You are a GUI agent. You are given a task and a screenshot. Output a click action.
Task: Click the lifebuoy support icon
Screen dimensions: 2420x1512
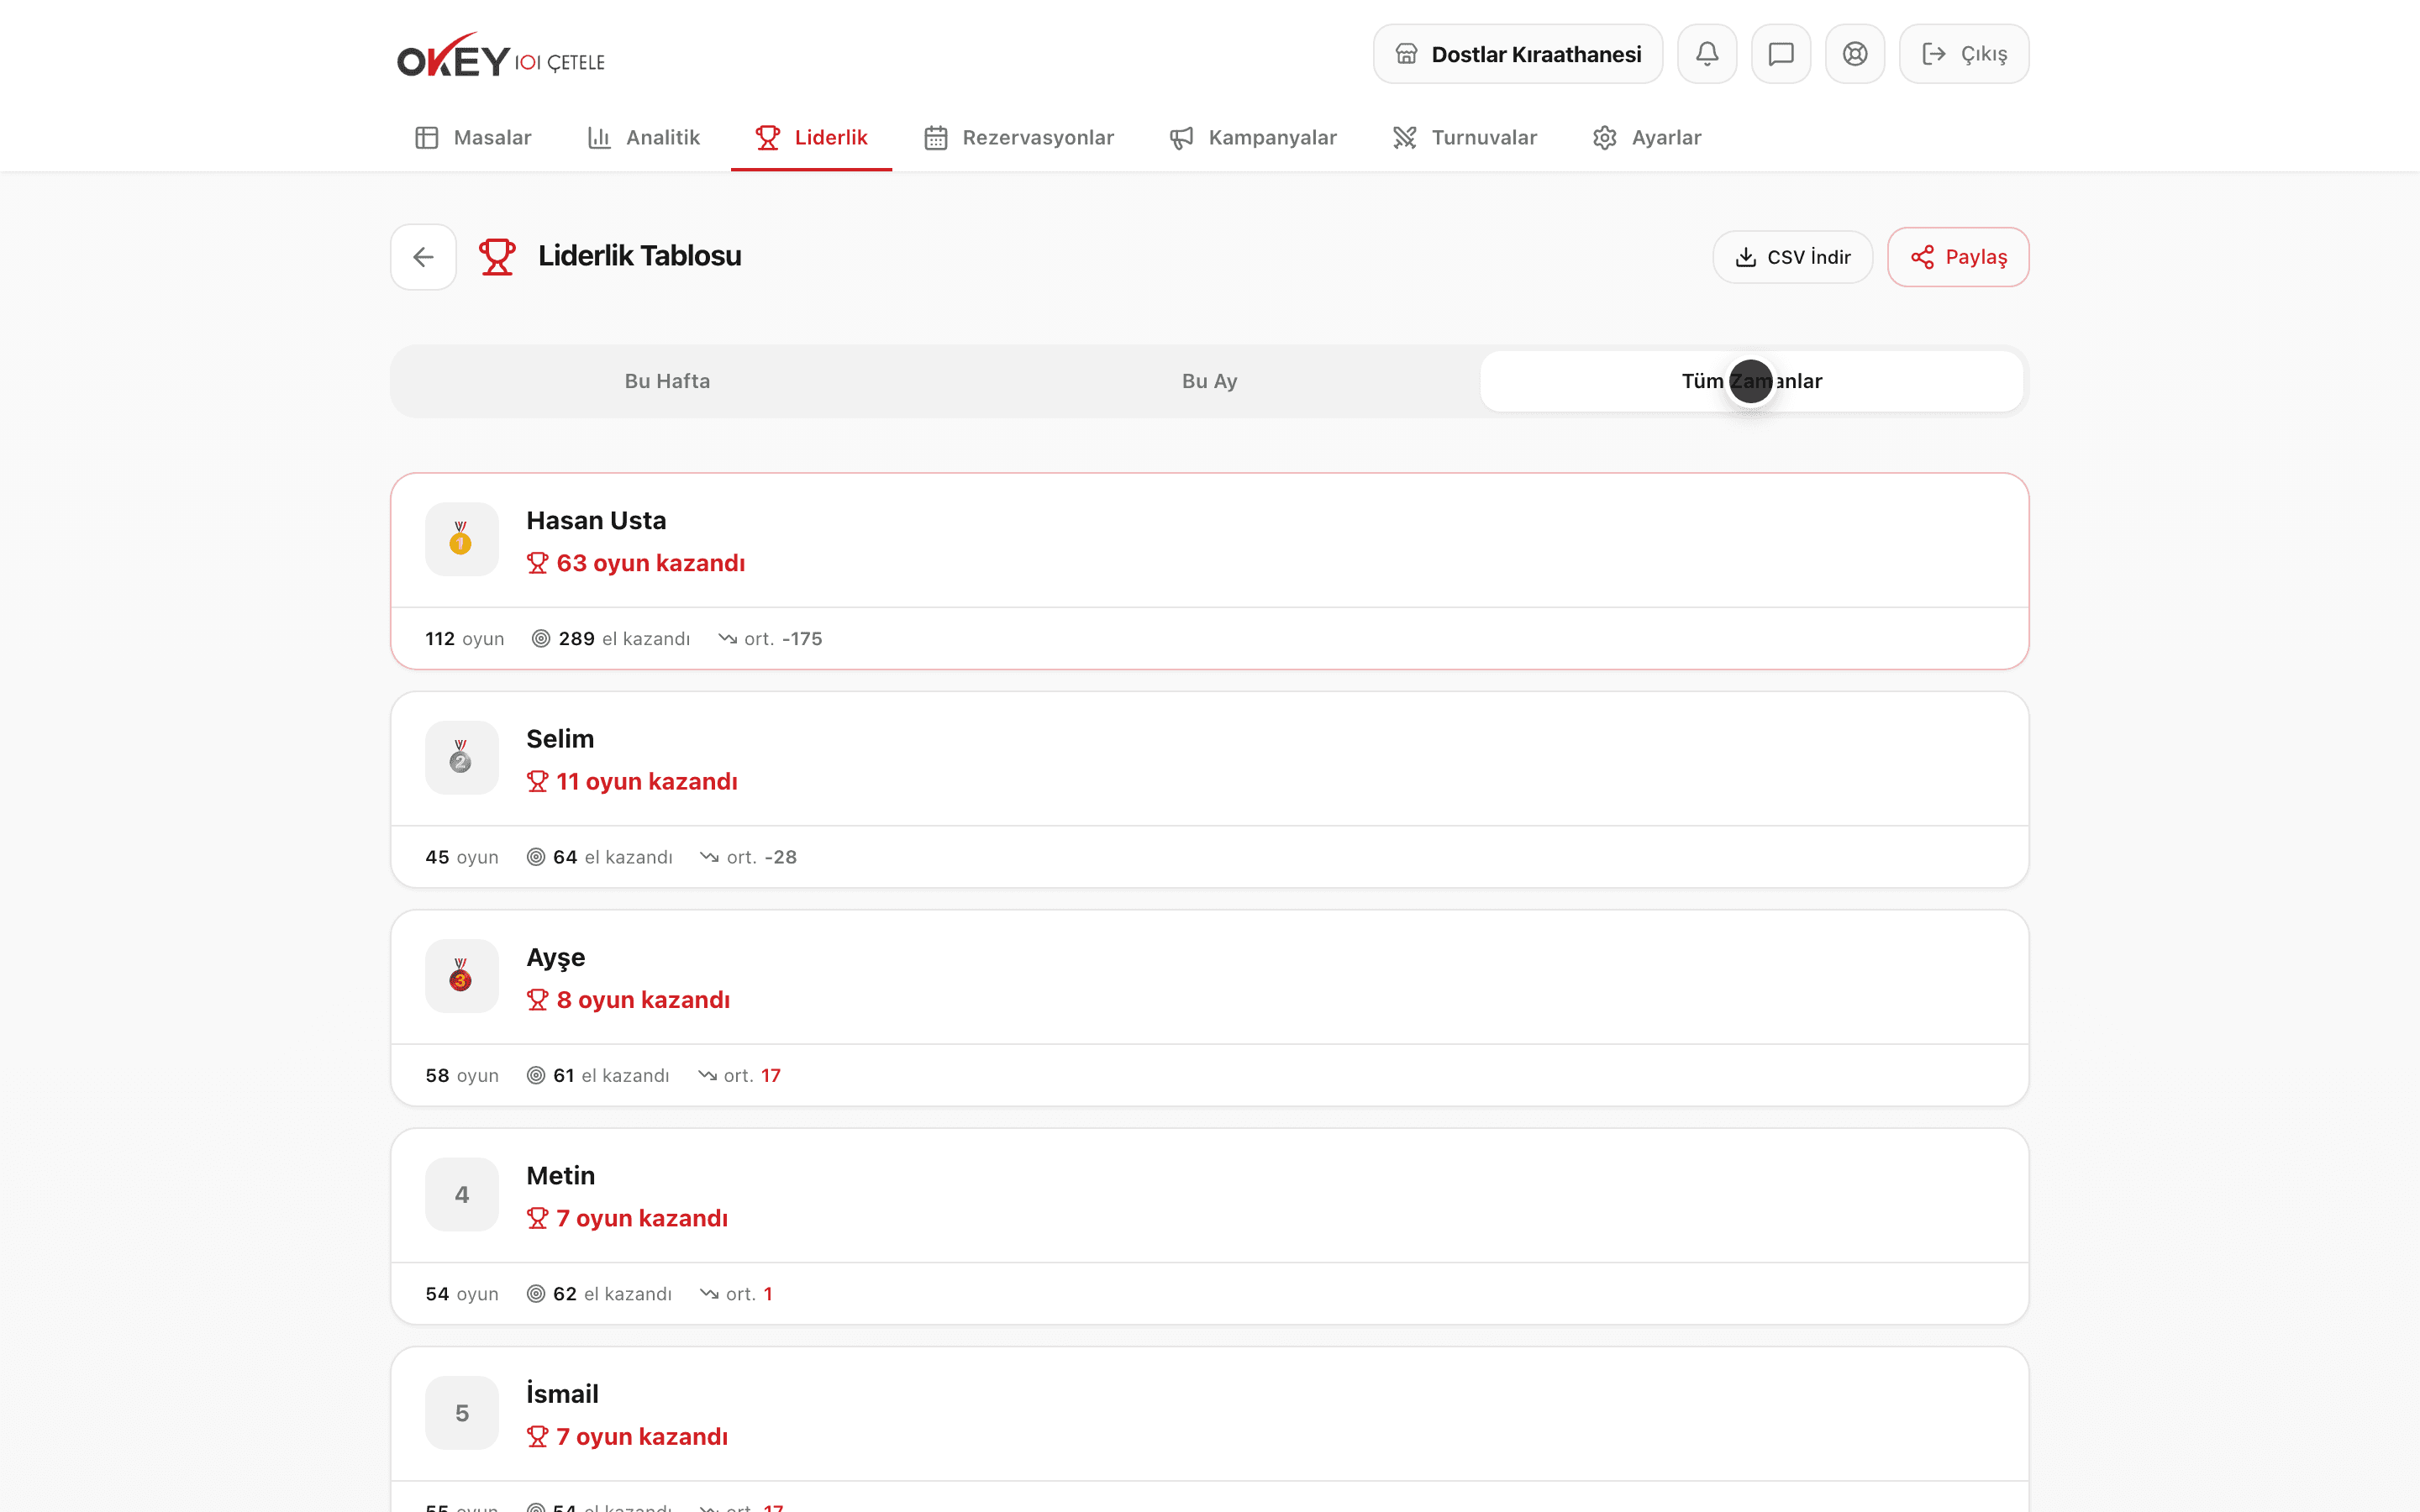1855,54
